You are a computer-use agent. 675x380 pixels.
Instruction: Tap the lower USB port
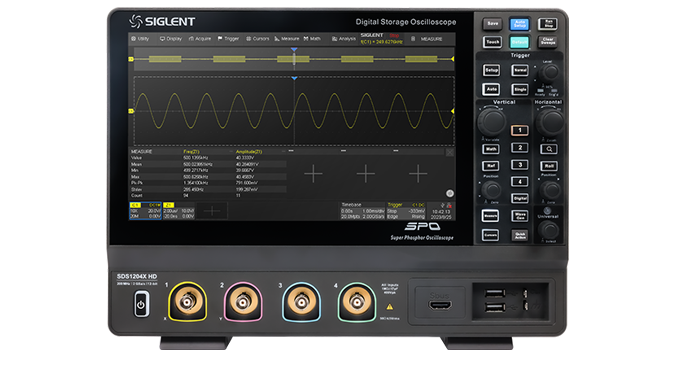[x=495, y=307]
